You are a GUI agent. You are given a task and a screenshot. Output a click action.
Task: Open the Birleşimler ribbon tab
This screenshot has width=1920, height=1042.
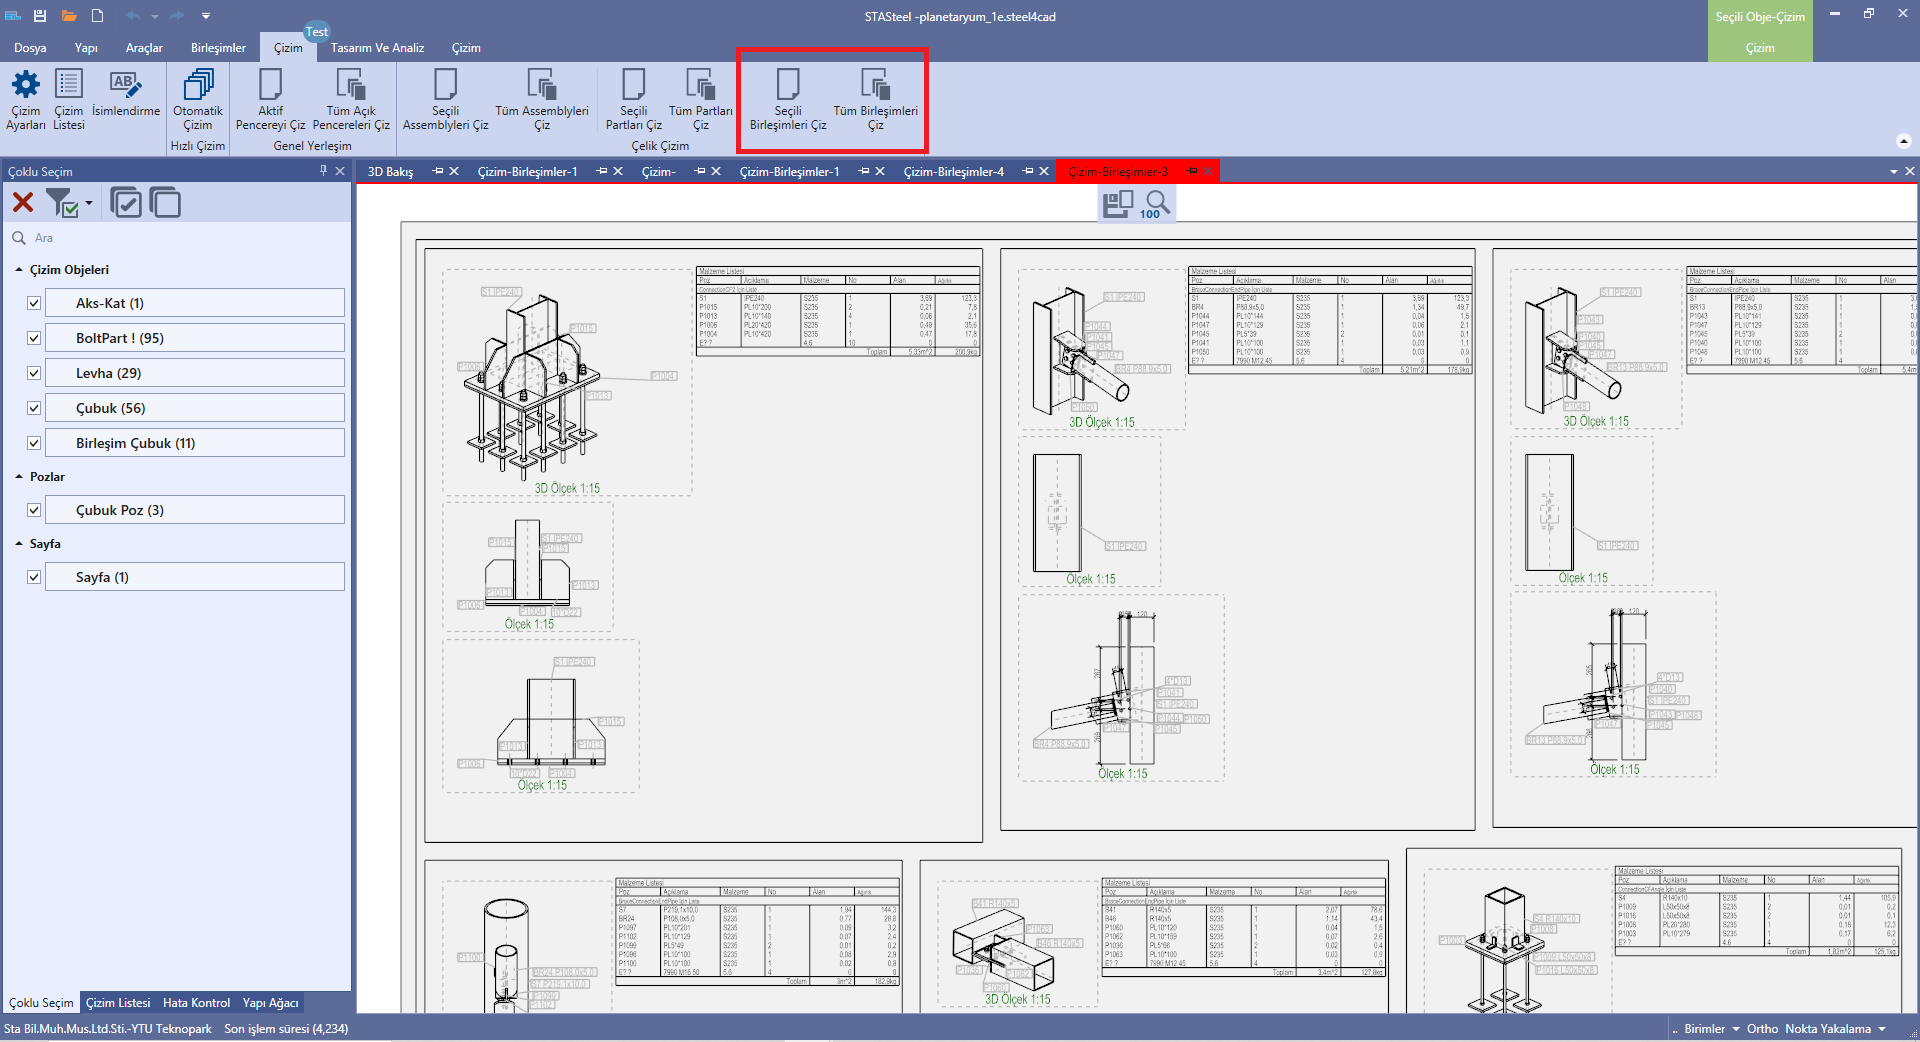click(x=218, y=48)
